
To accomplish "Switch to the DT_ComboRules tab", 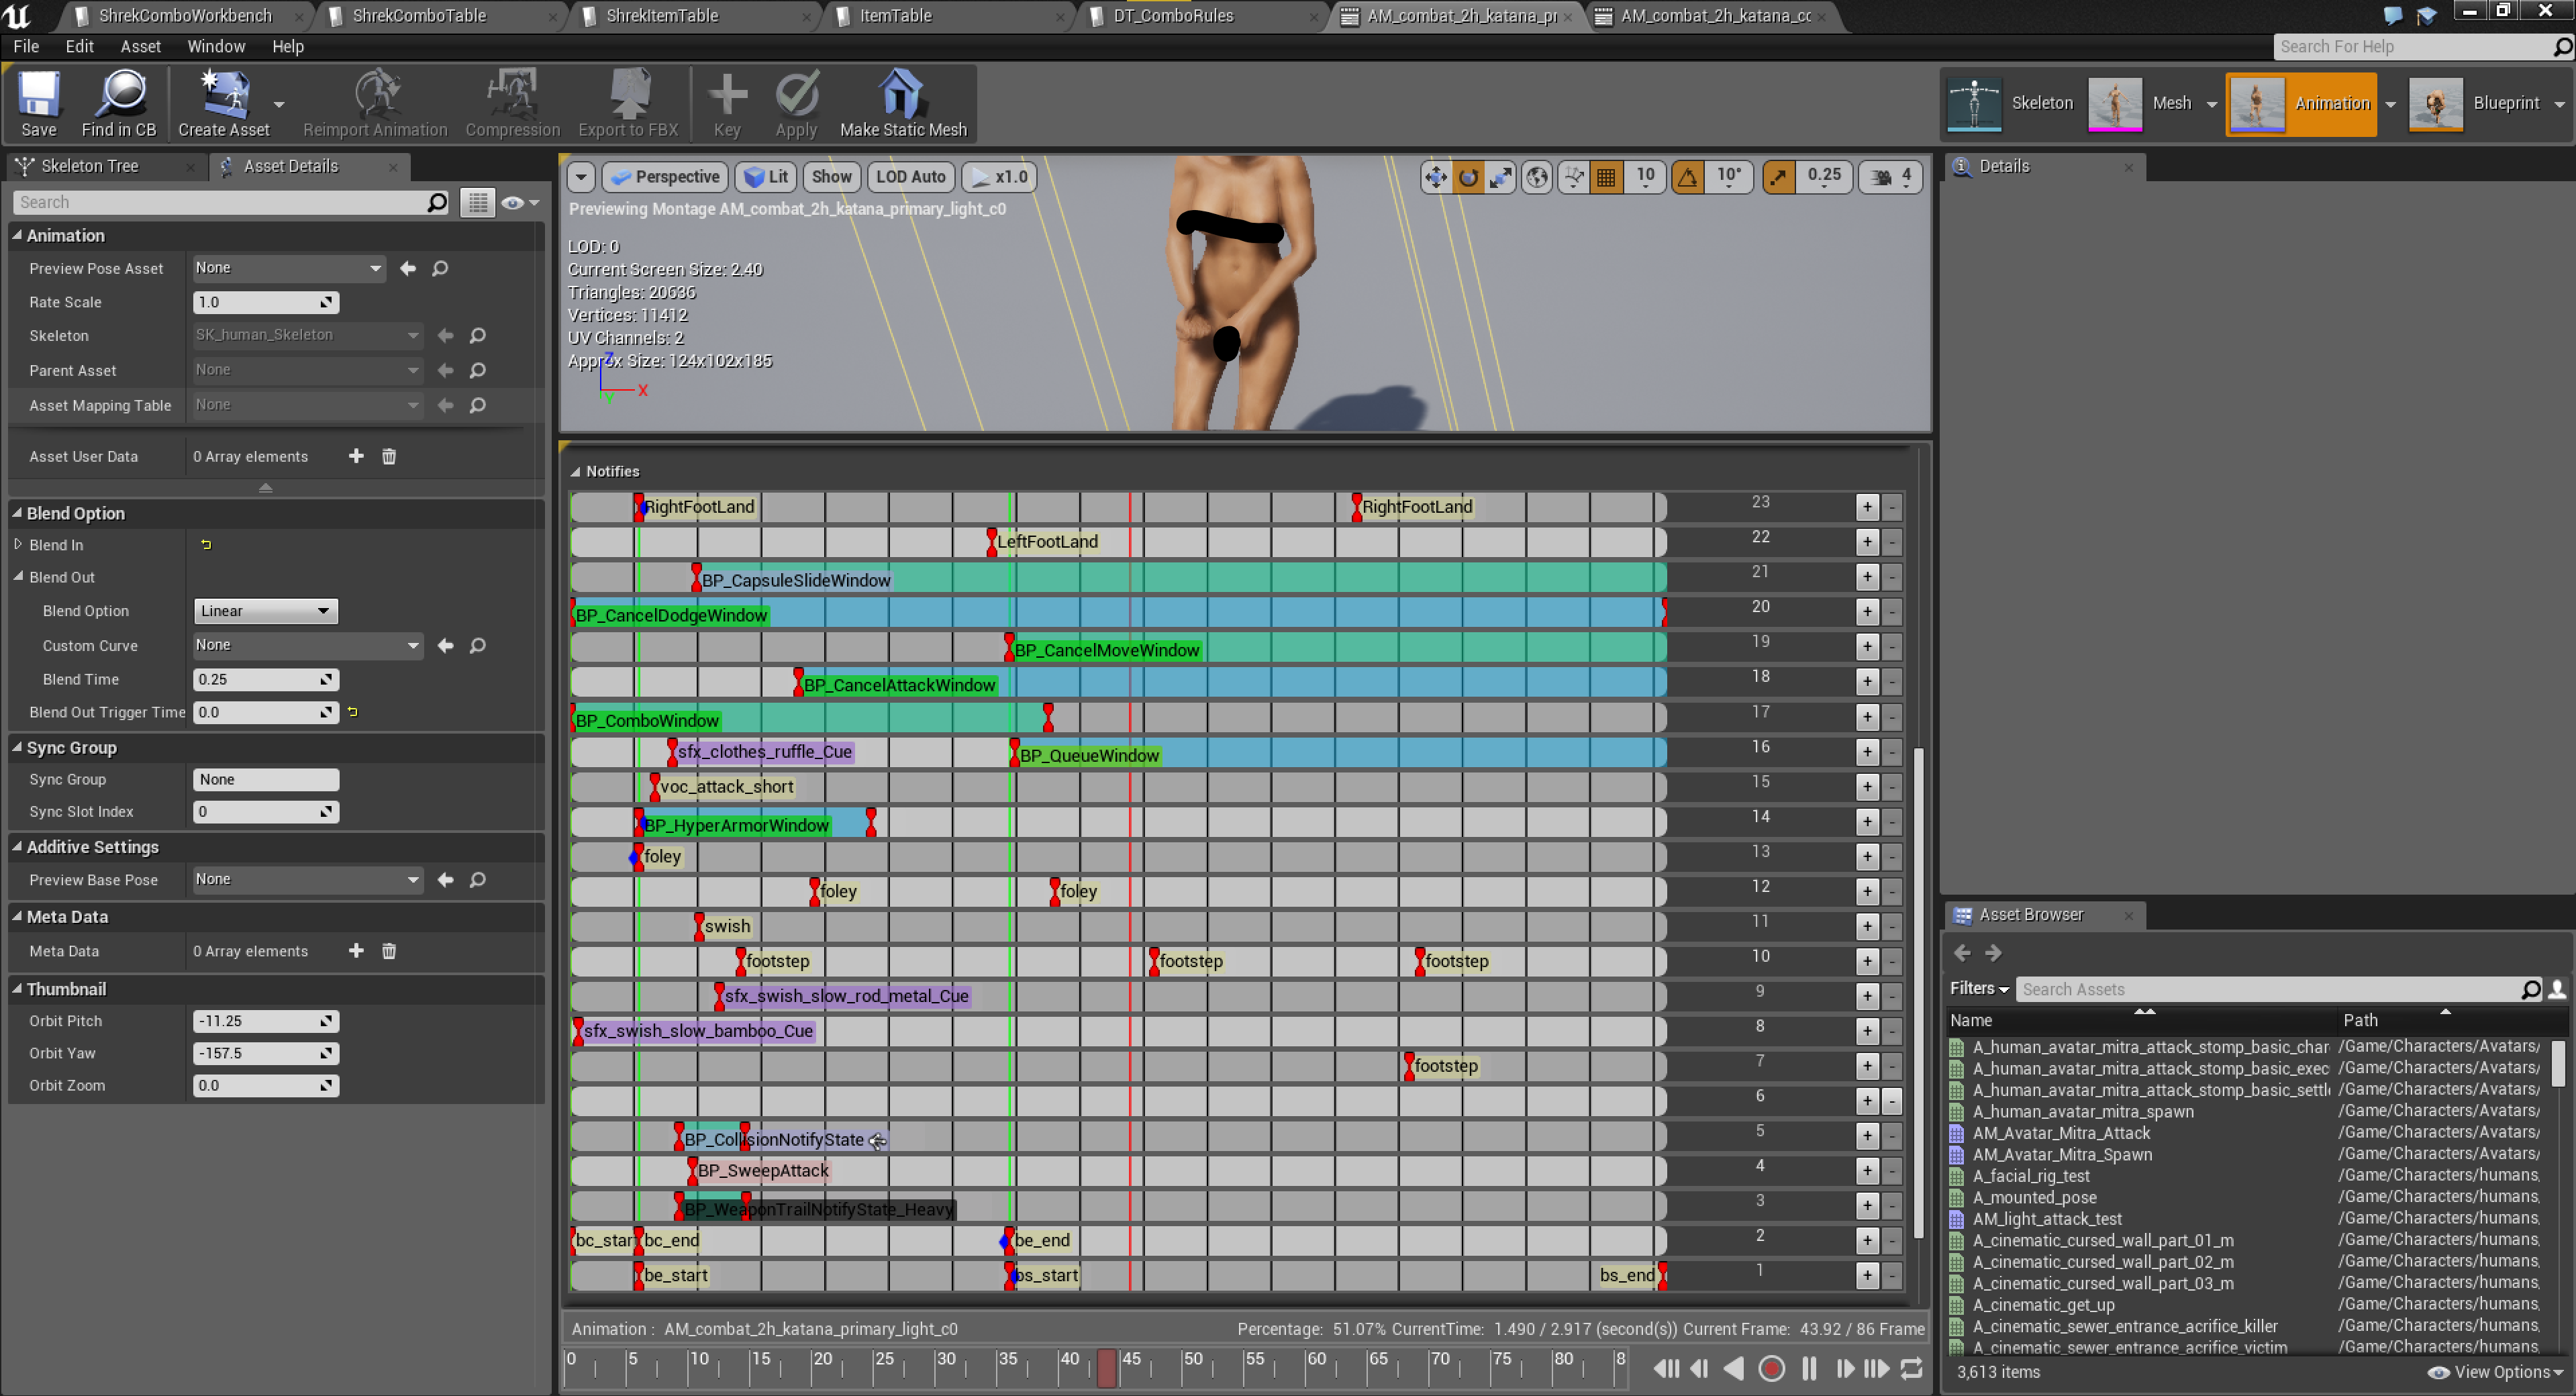I will [x=1173, y=15].
